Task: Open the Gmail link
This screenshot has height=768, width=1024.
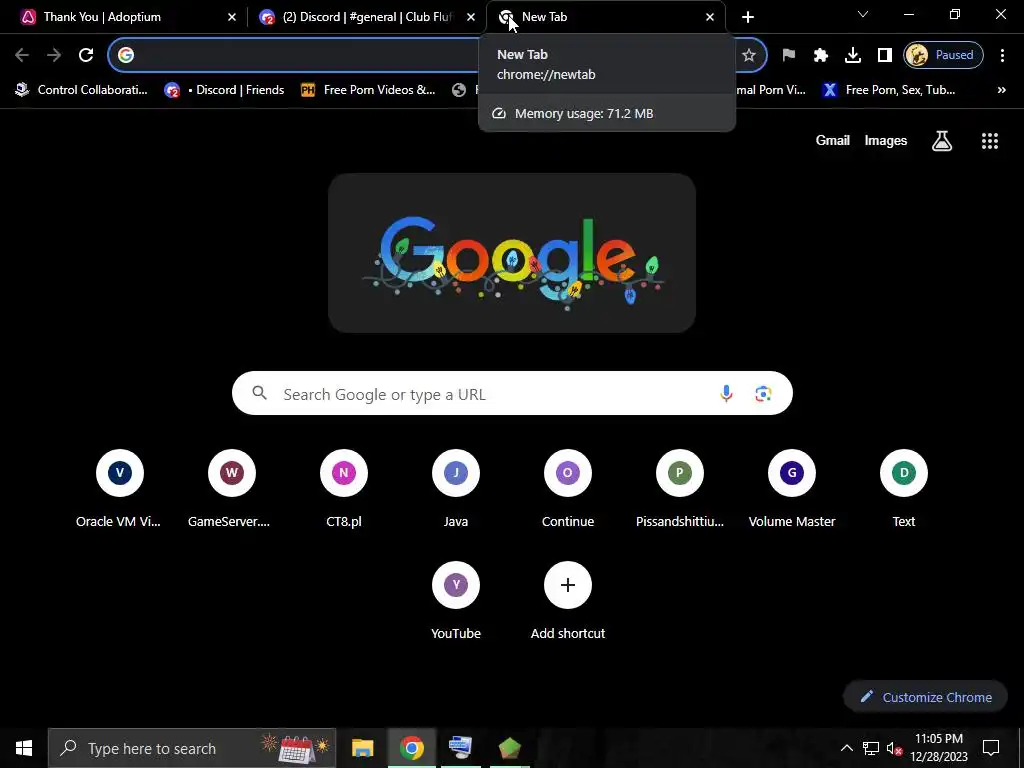Action: click(832, 140)
